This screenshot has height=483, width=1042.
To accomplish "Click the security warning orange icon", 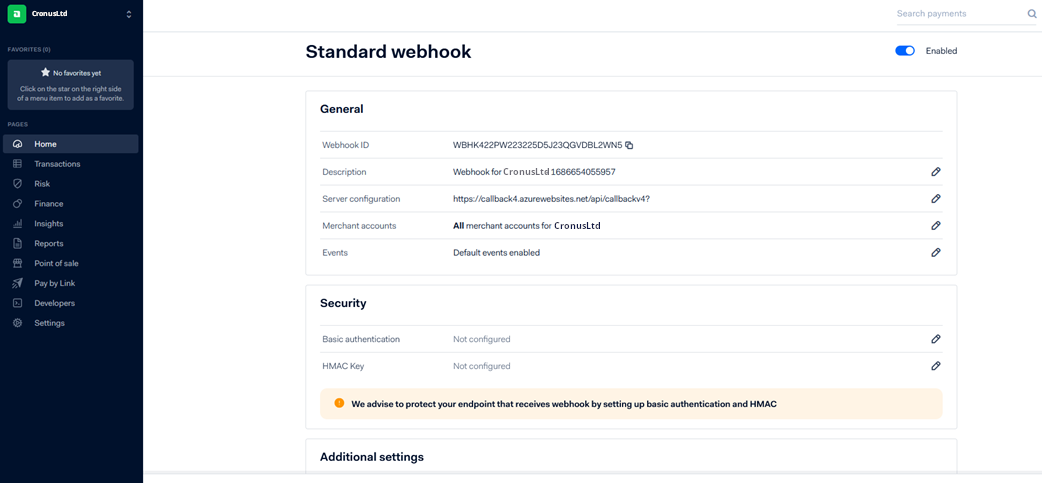I will (339, 403).
